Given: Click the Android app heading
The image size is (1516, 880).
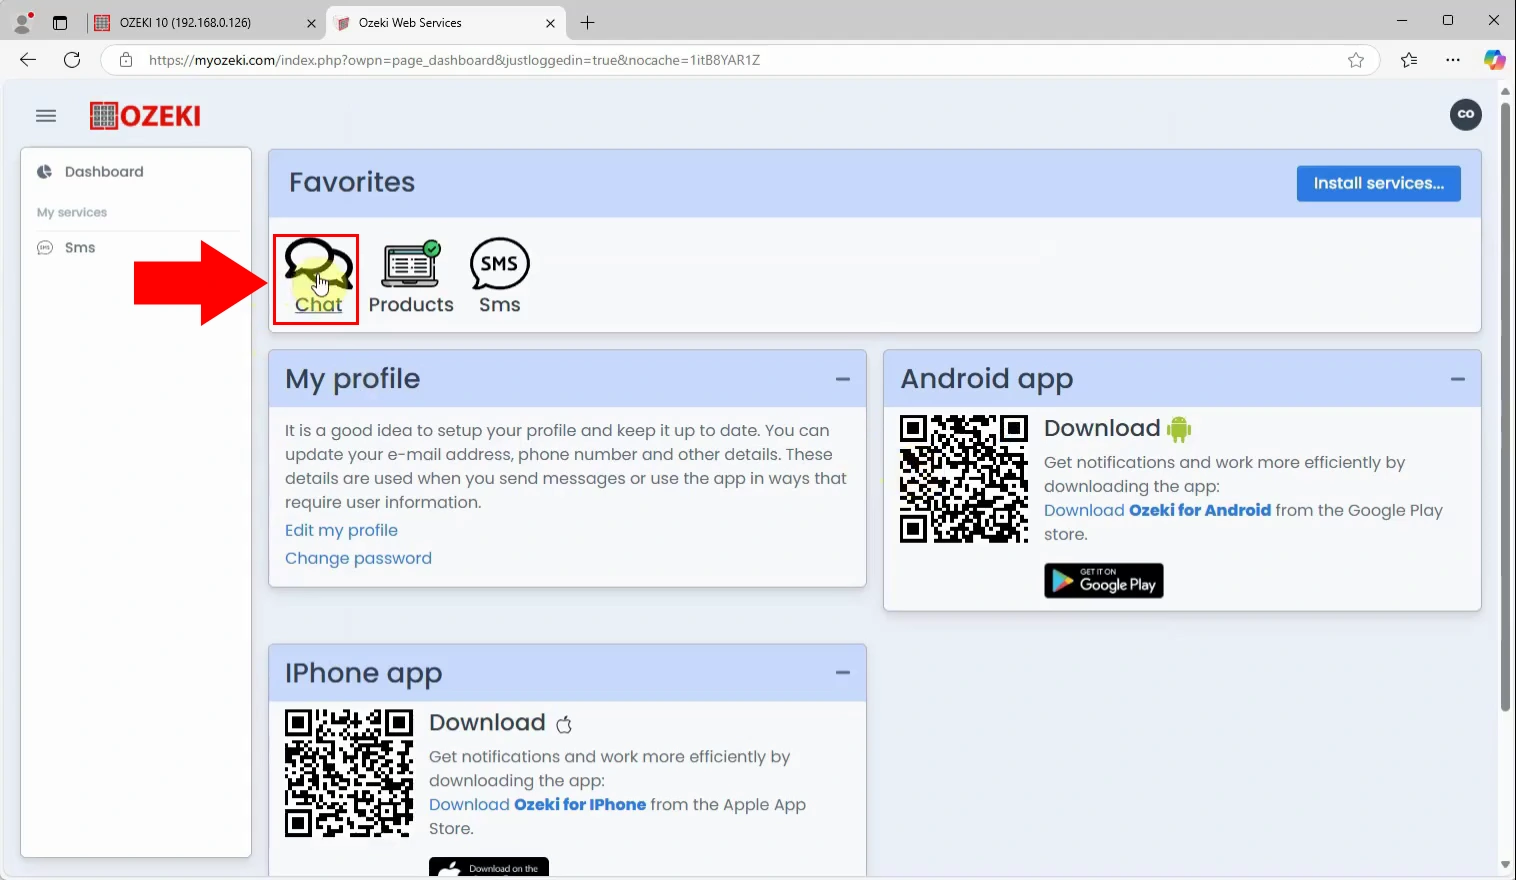Looking at the screenshot, I should (986, 379).
